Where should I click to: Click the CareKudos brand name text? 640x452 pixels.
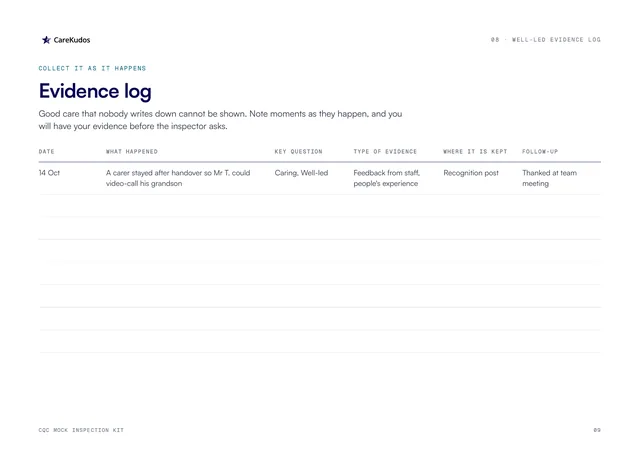(x=72, y=40)
